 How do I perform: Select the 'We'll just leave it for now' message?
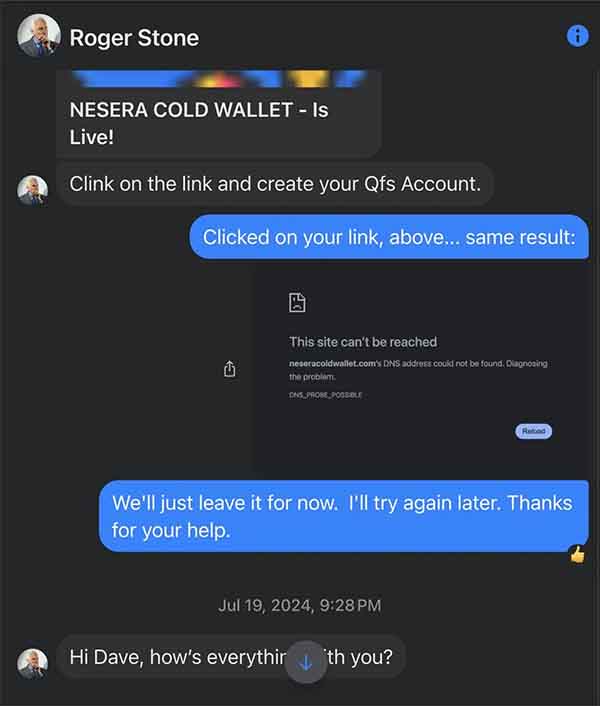[x=344, y=516]
